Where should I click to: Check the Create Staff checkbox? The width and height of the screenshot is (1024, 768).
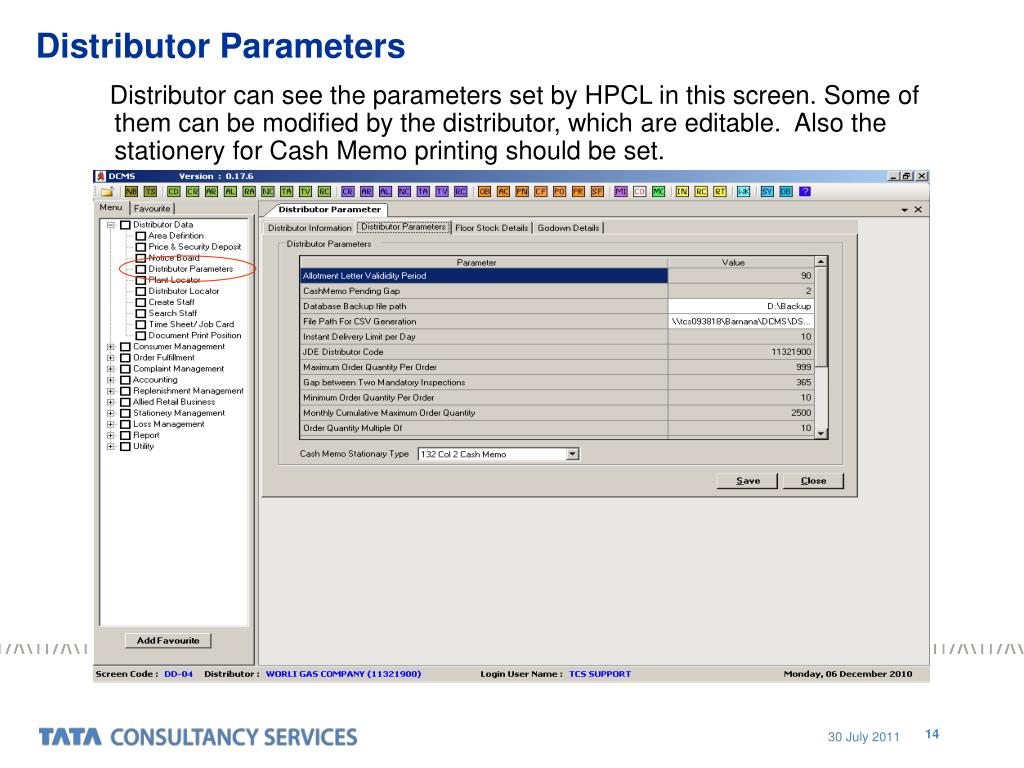(x=140, y=302)
